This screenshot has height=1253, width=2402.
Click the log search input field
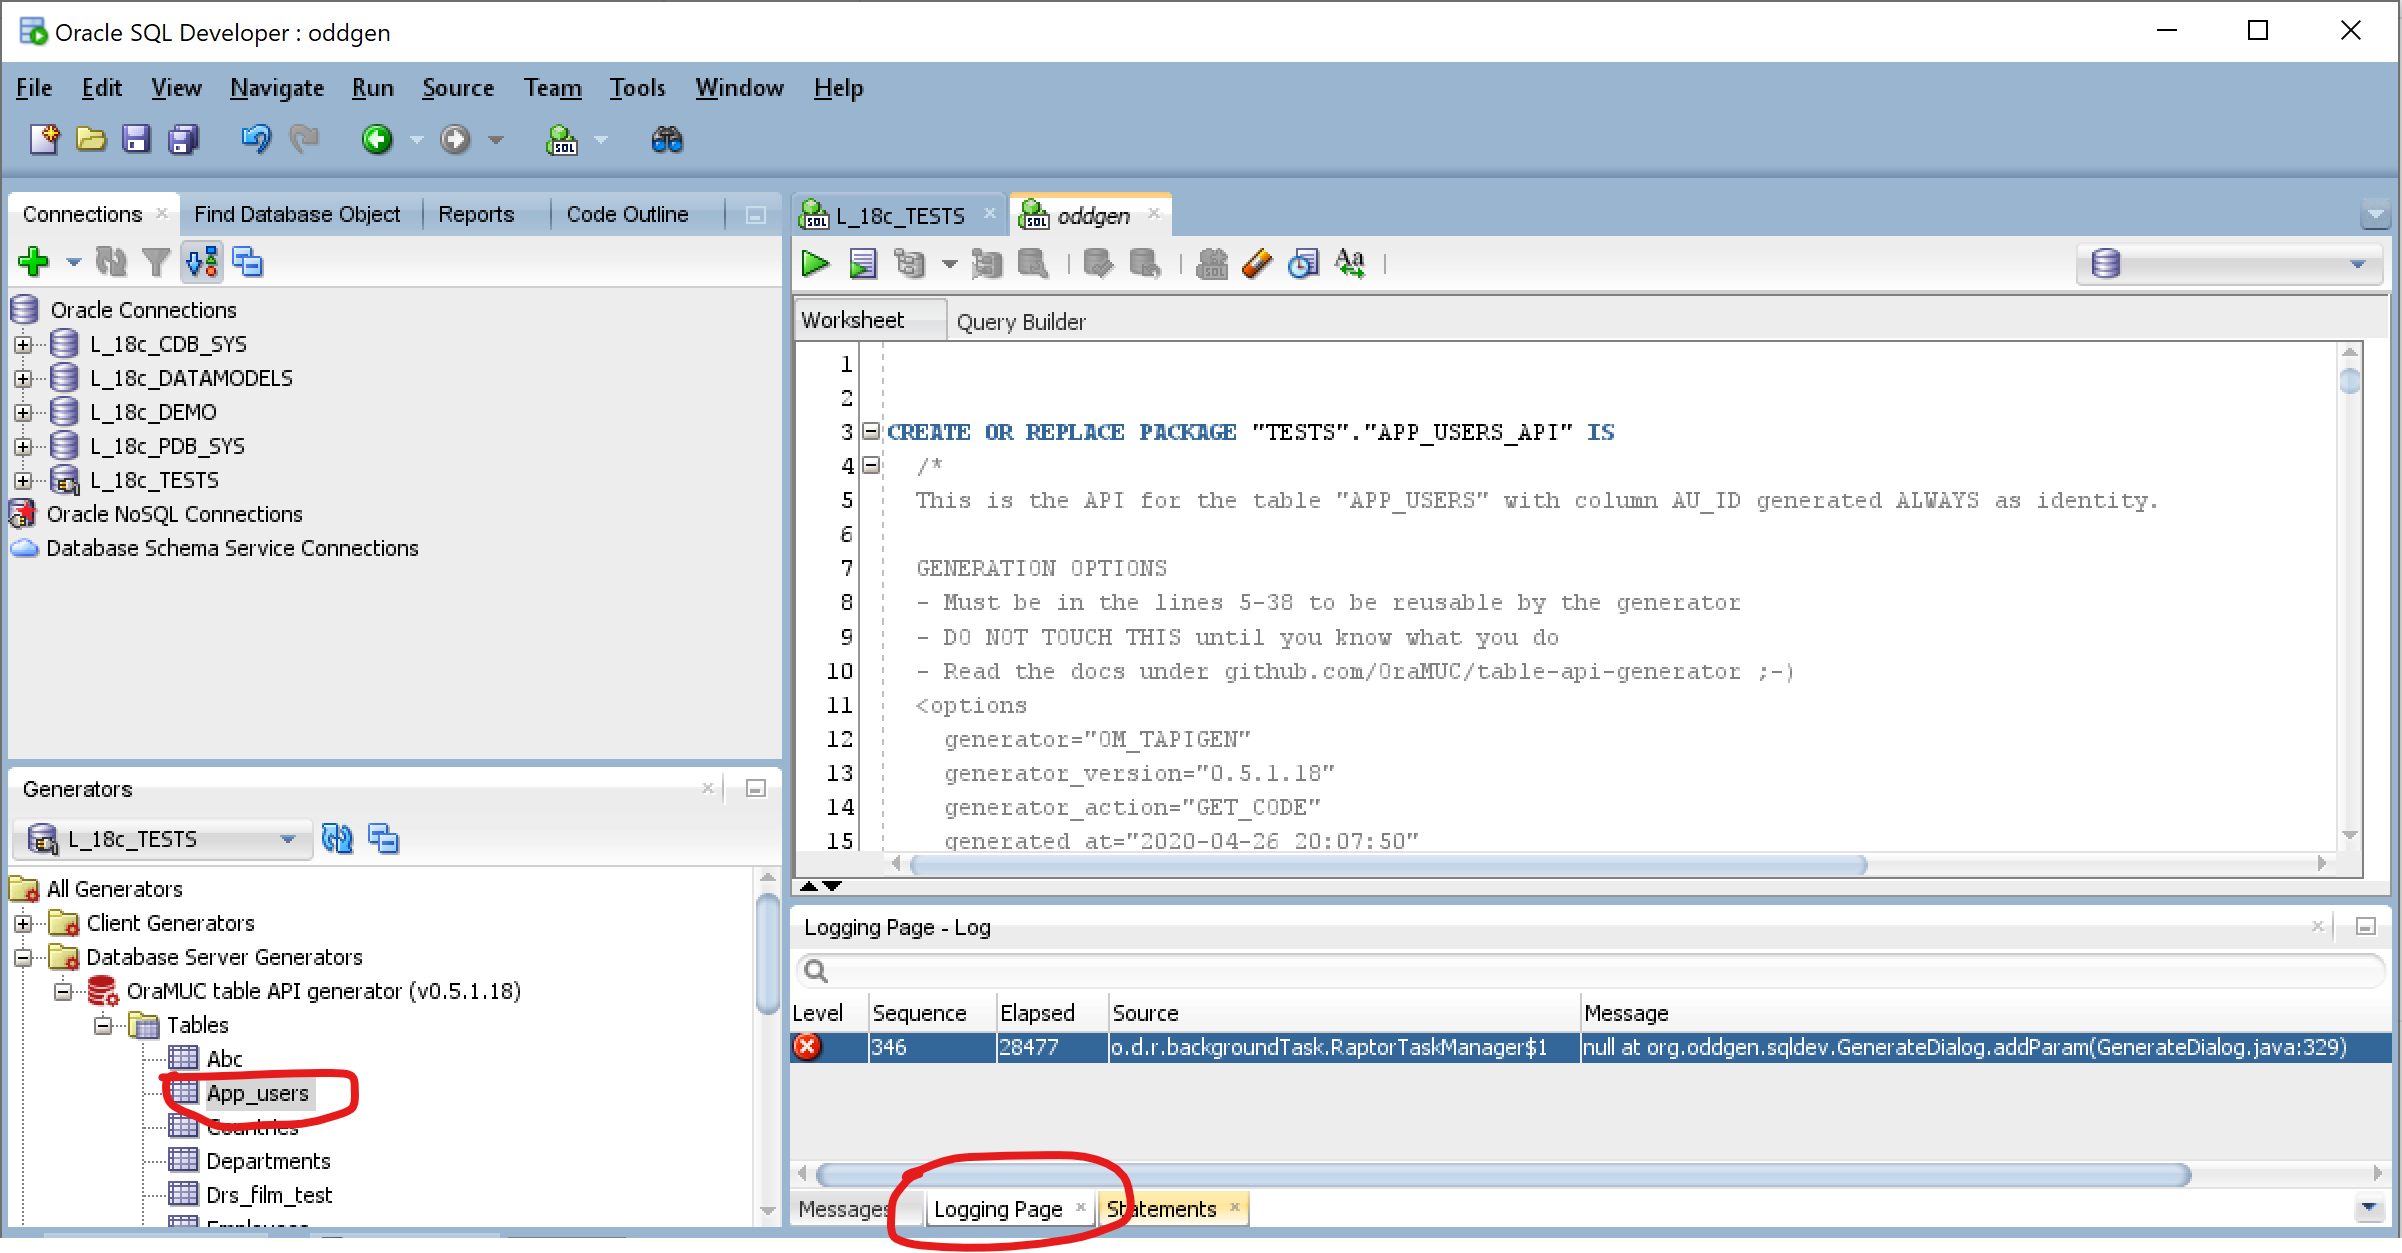point(1590,970)
